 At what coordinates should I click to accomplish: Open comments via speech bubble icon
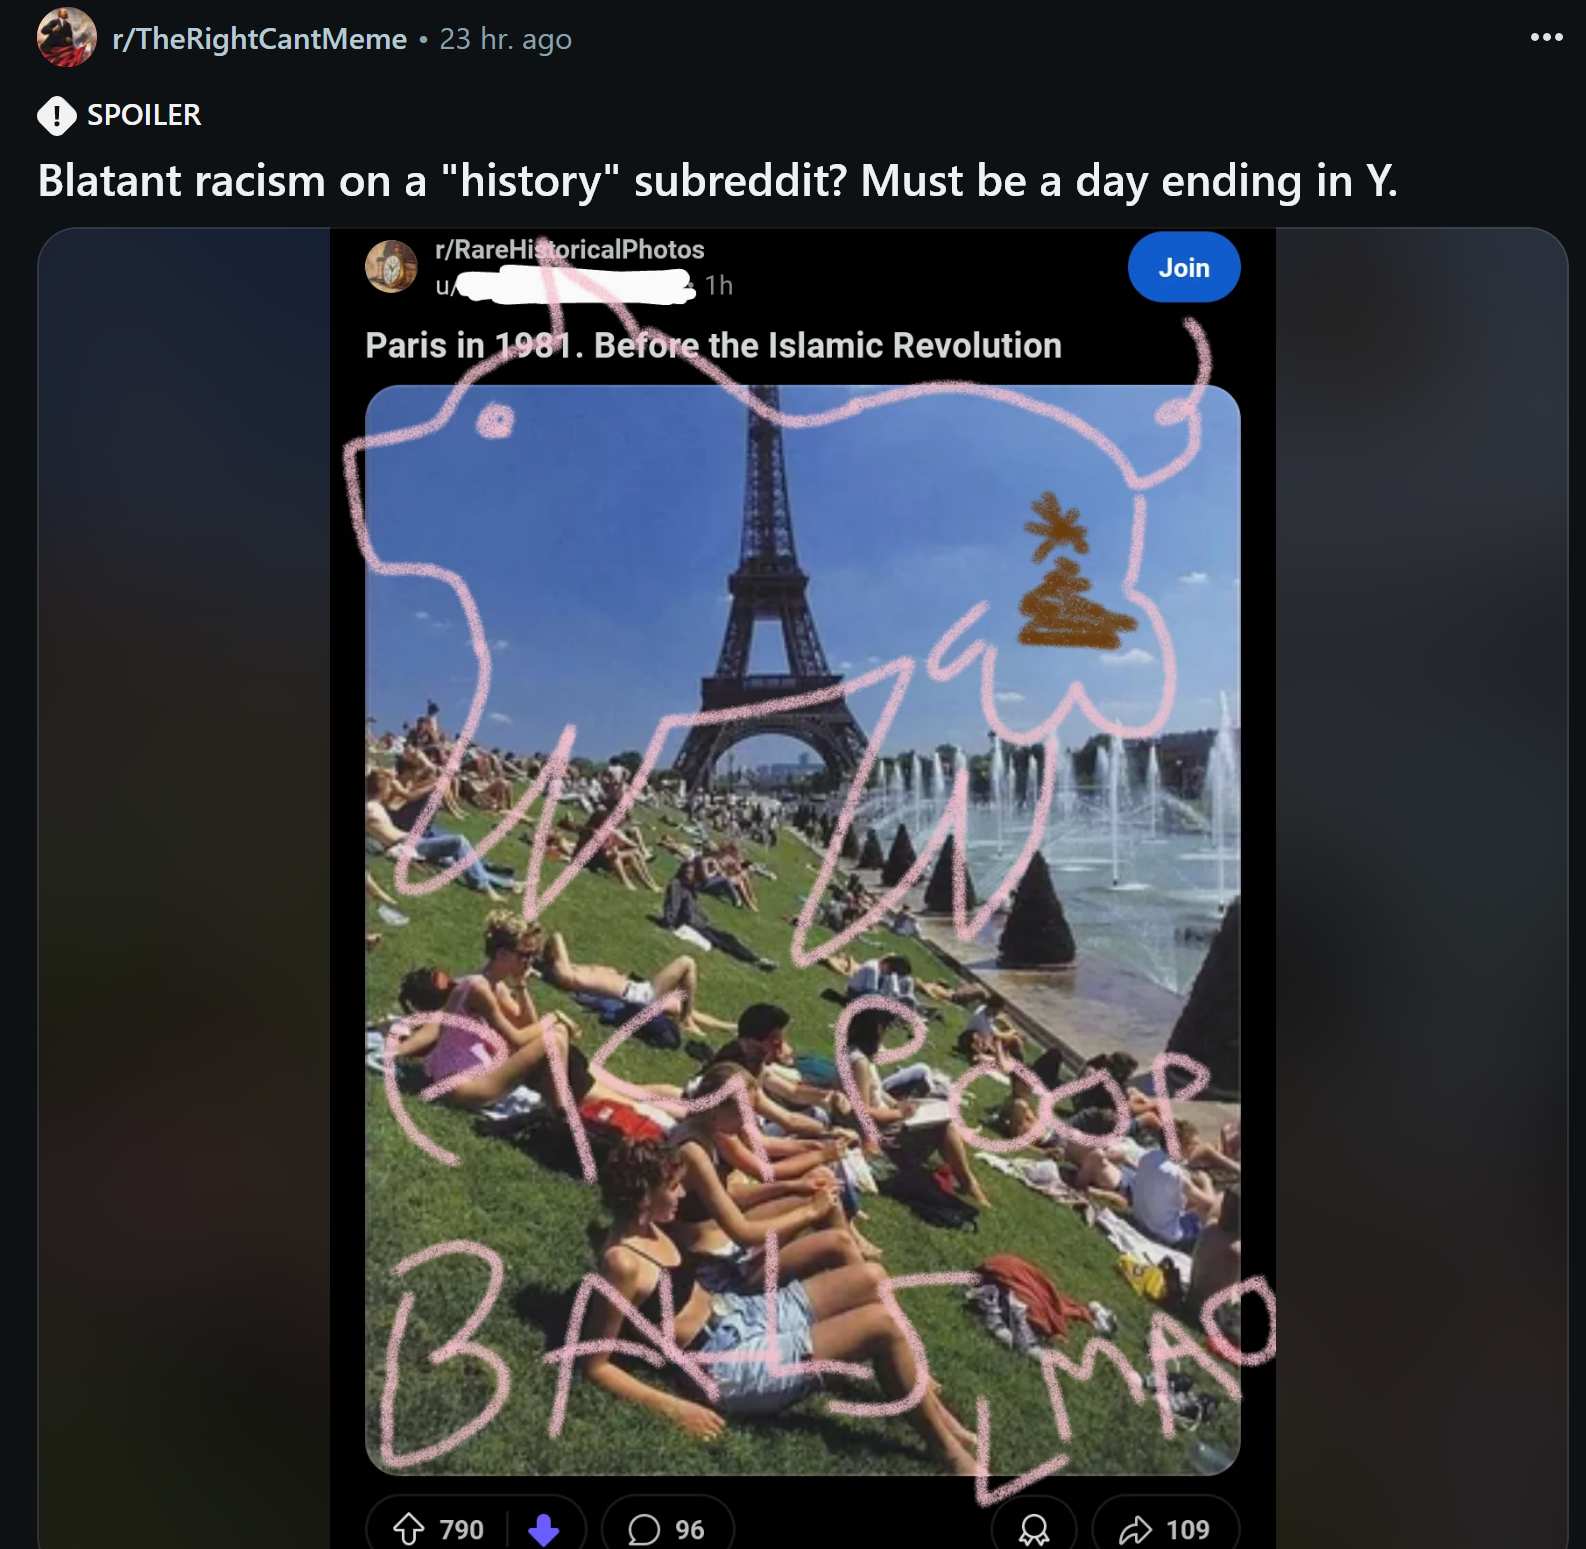[644, 1529]
